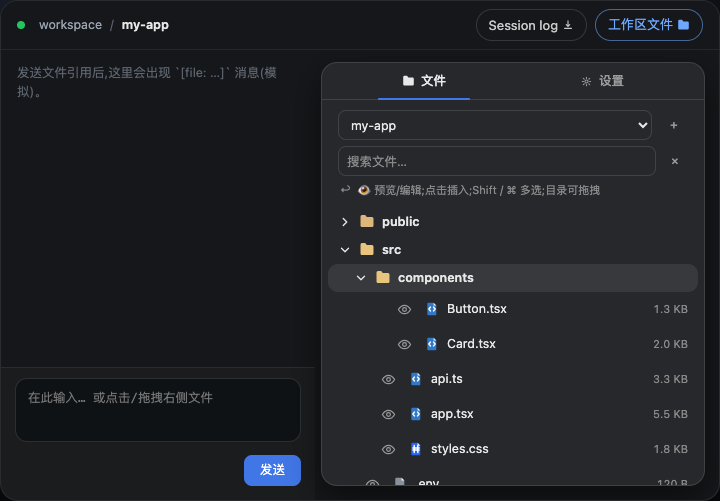Click the Session log download button
The height and width of the screenshot is (501, 720).
[531, 25]
